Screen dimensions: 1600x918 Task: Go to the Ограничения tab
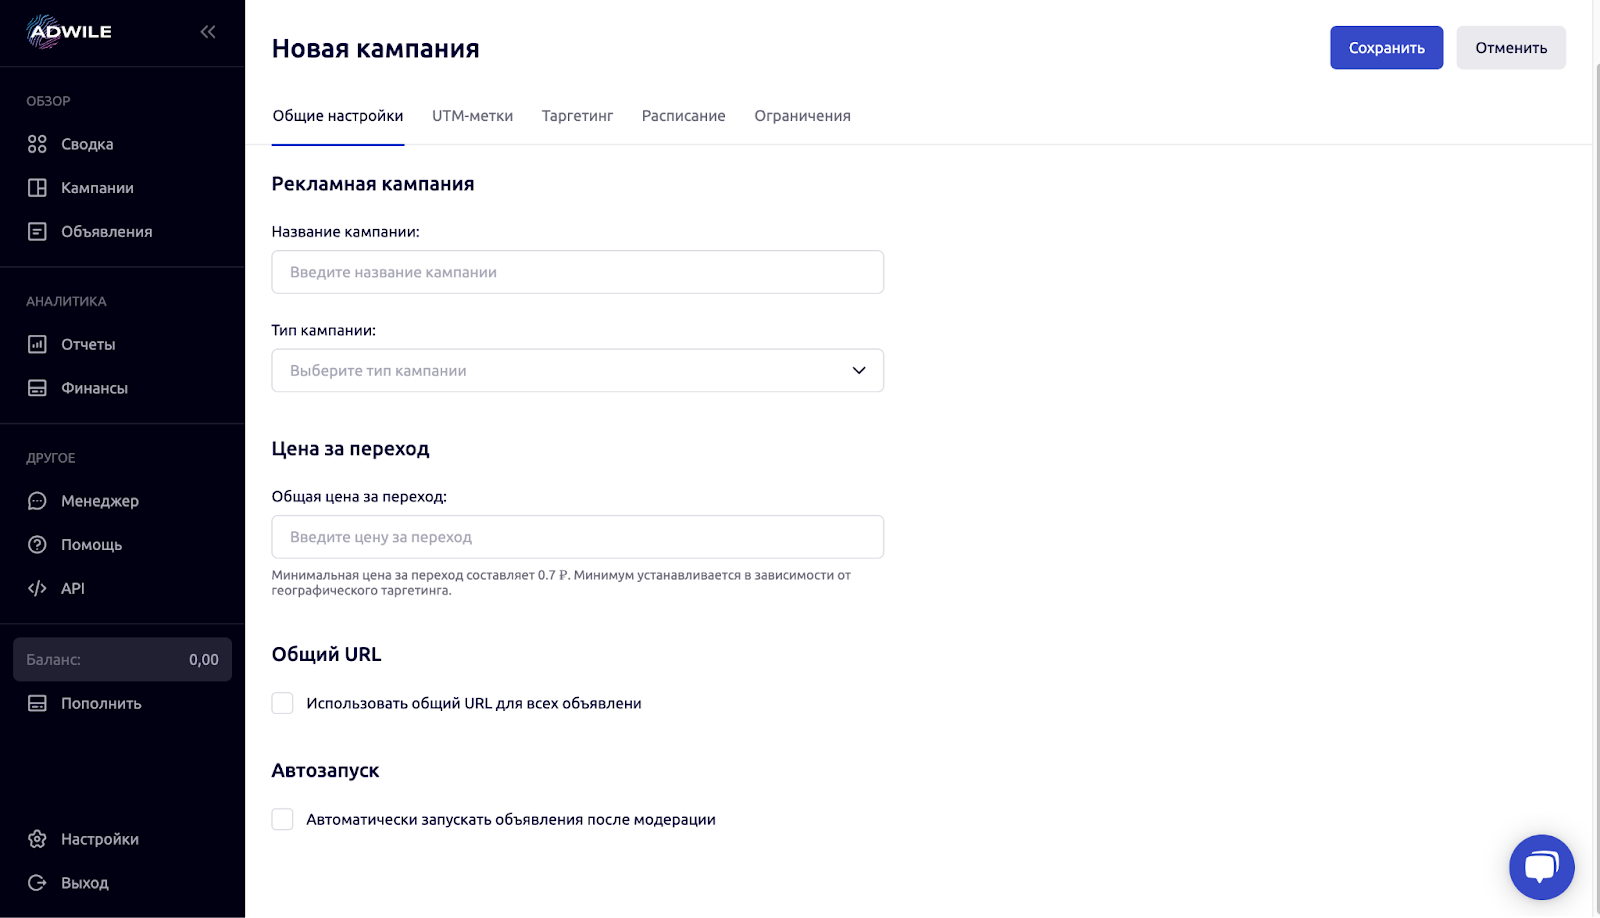[x=802, y=116]
